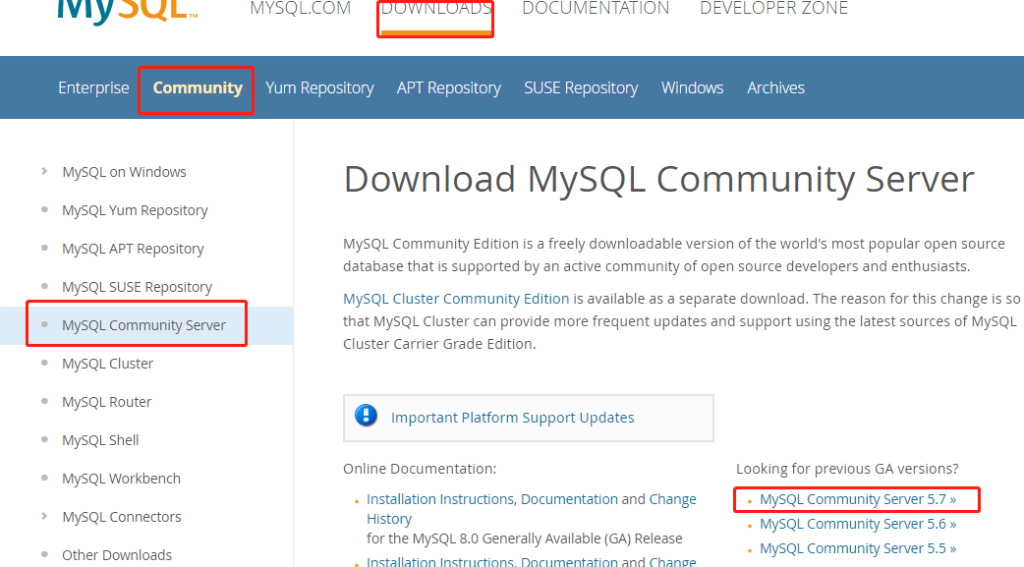The width and height of the screenshot is (1024, 567).
Task: Open the first Documentation link for 8.0
Action: click(x=569, y=499)
